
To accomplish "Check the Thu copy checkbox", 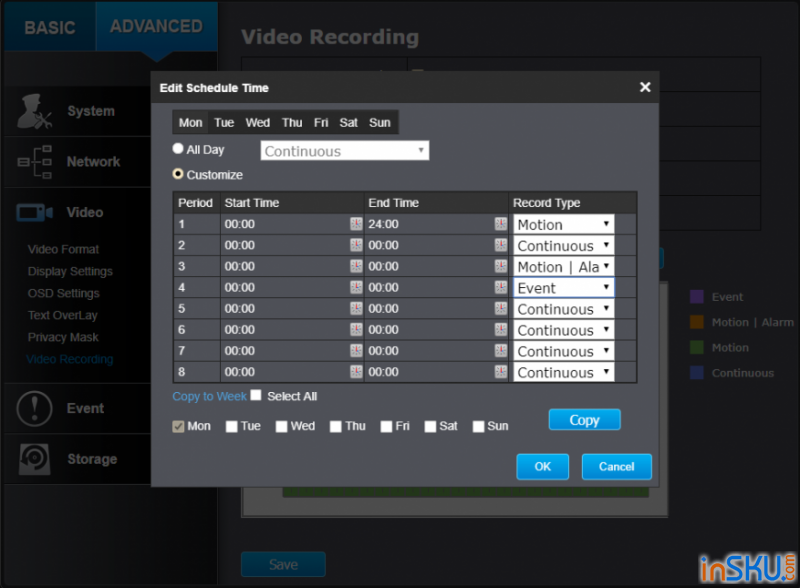I will 336,426.
